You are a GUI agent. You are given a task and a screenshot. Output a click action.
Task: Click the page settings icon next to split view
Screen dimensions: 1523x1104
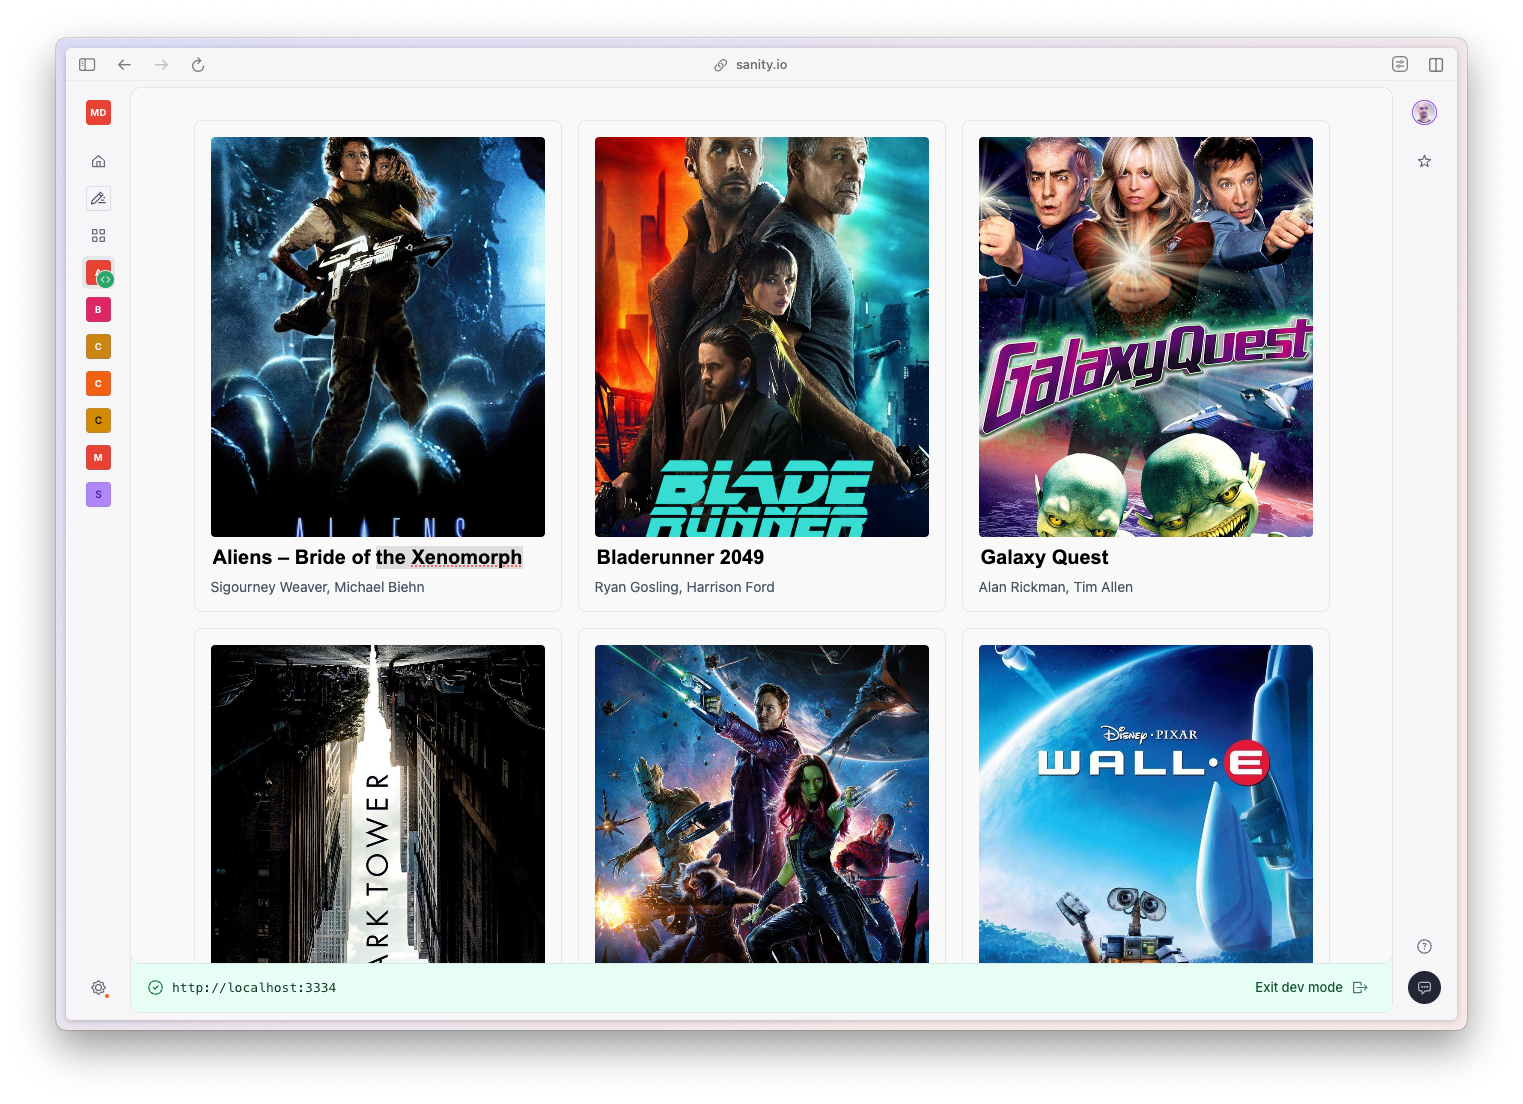tap(1400, 65)
